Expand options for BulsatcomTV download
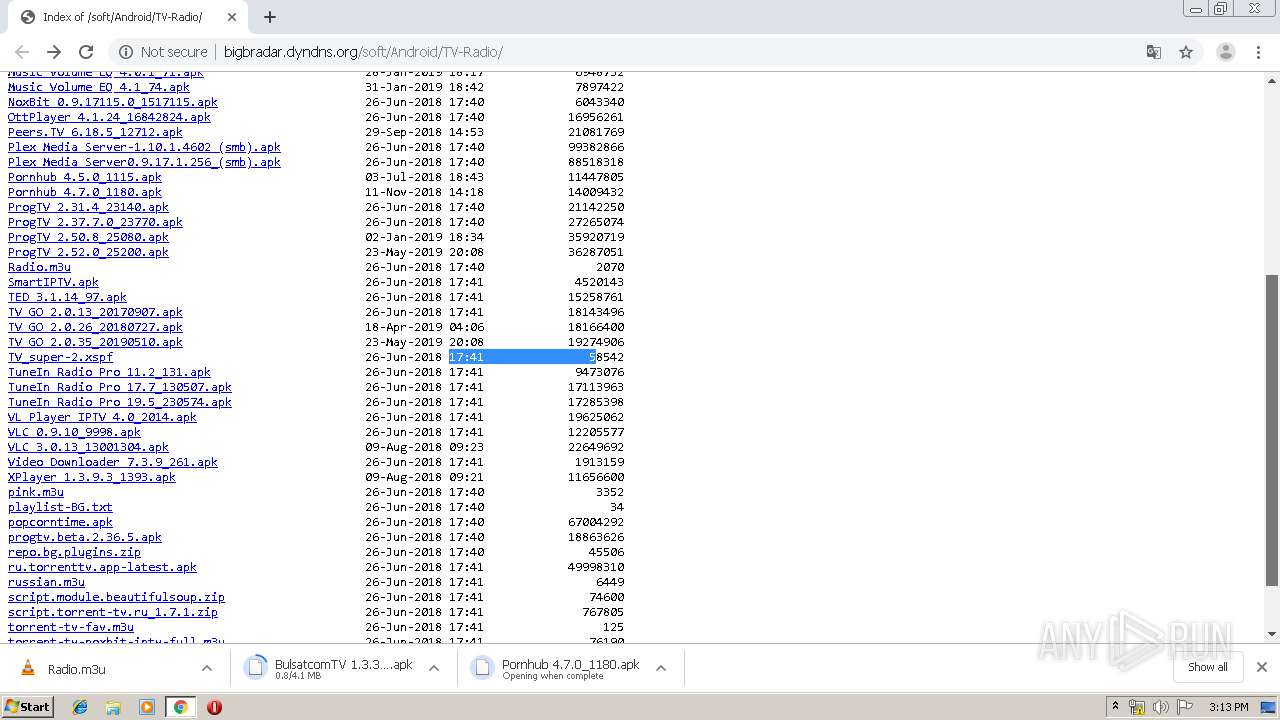 click(x=434, y=668)
